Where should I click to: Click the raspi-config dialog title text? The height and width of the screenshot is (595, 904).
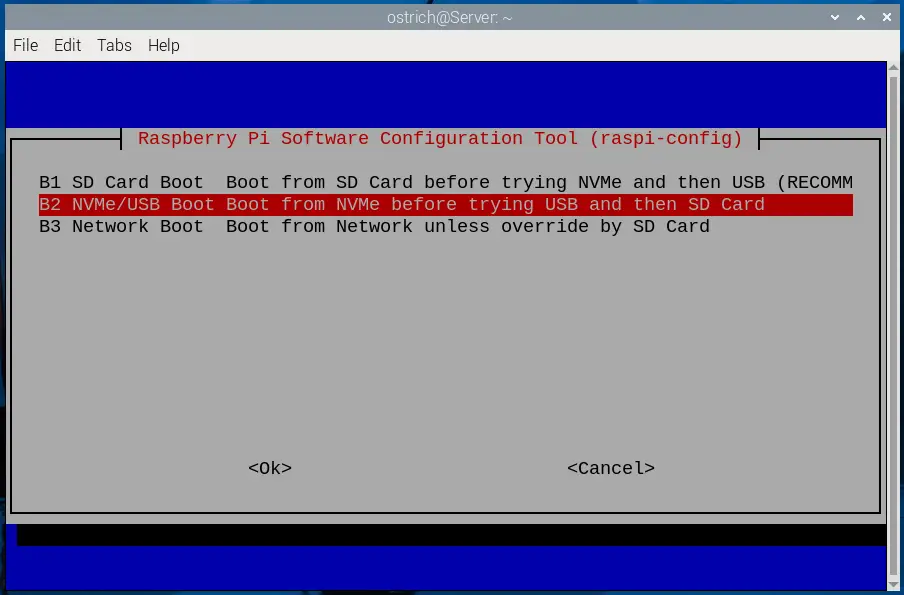(x=440, y=138)
